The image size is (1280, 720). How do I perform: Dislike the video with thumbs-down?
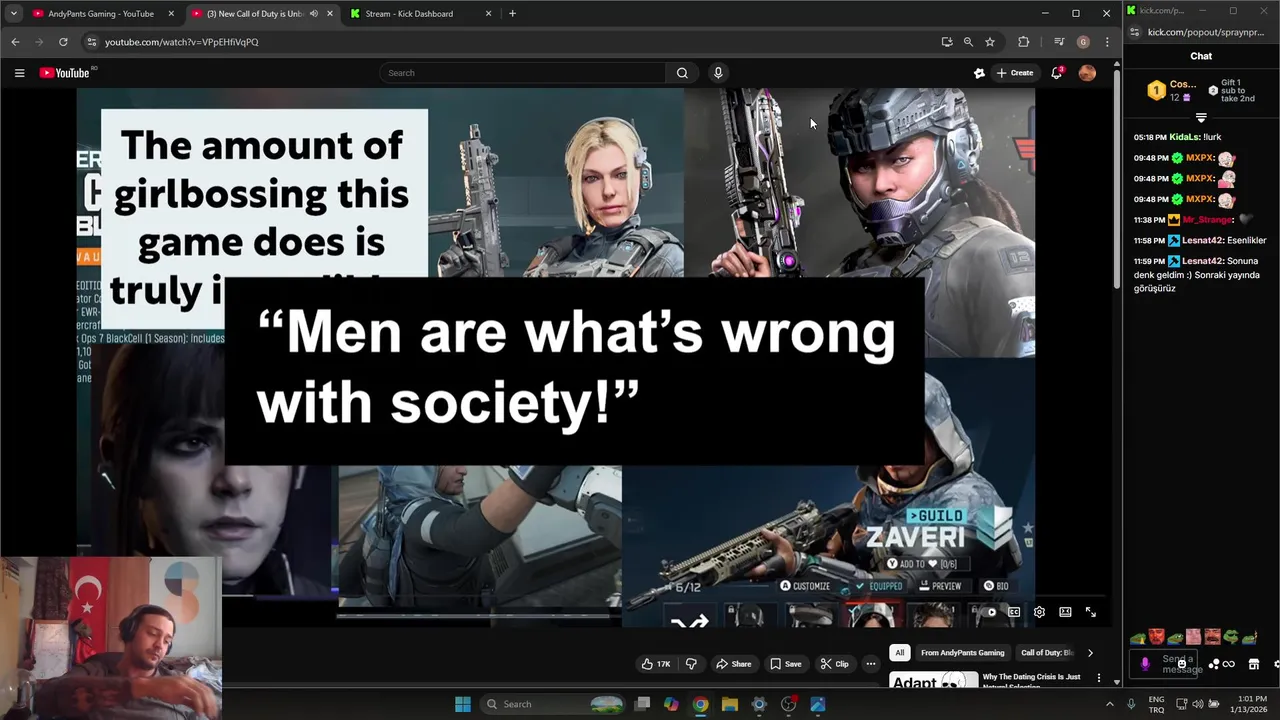(690, 664)
